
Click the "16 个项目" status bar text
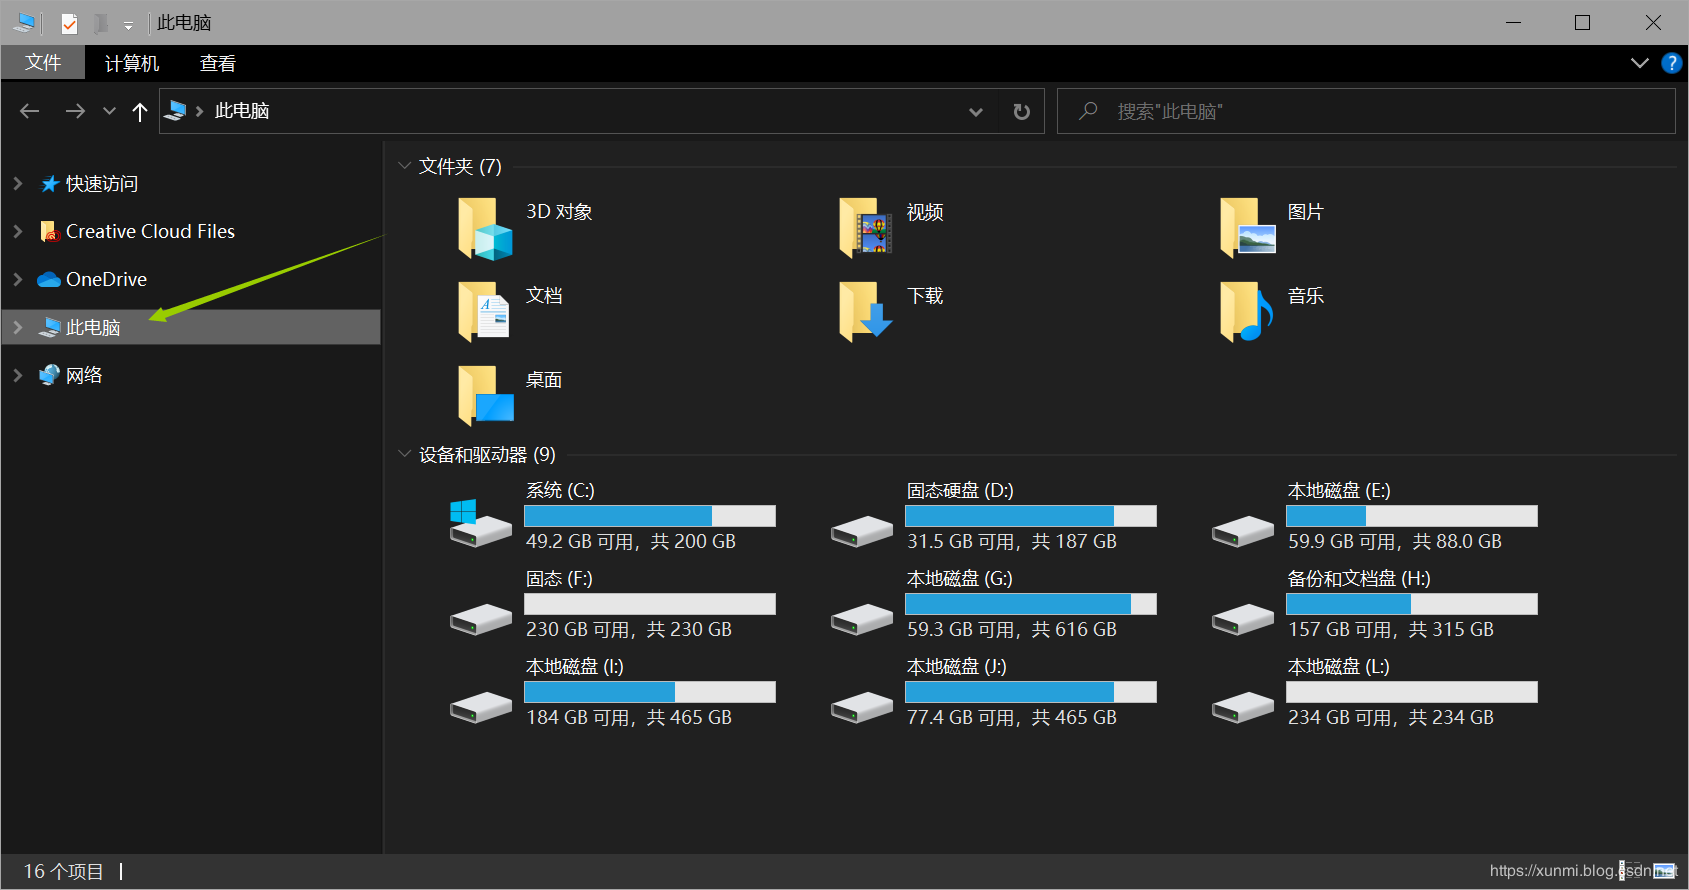point(64,871)
